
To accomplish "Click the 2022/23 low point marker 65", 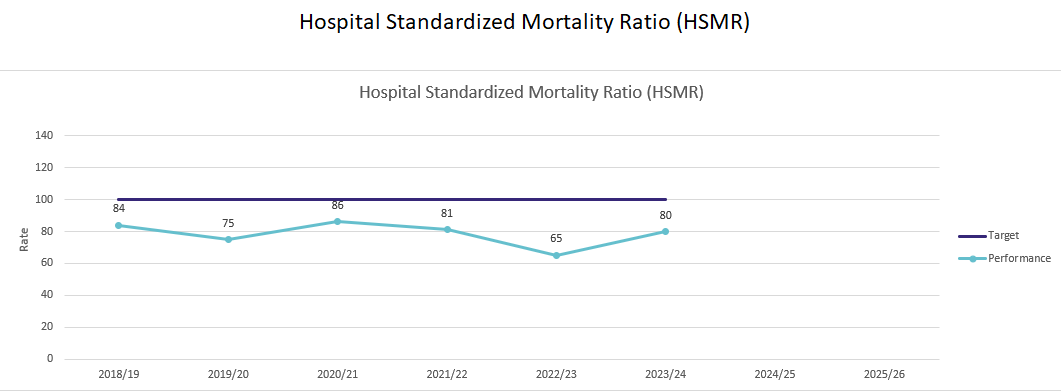I will click(x=556, y=255).
